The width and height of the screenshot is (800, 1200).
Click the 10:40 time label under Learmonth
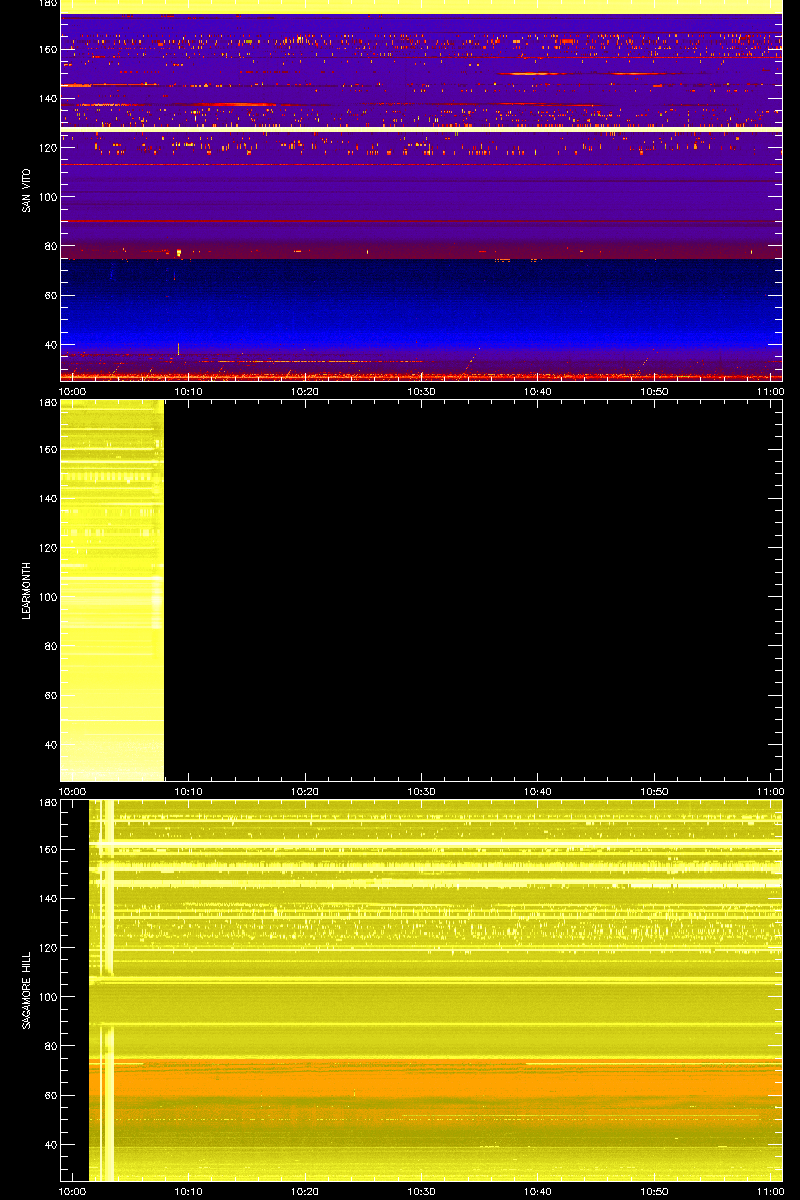[x=538, y=792]
